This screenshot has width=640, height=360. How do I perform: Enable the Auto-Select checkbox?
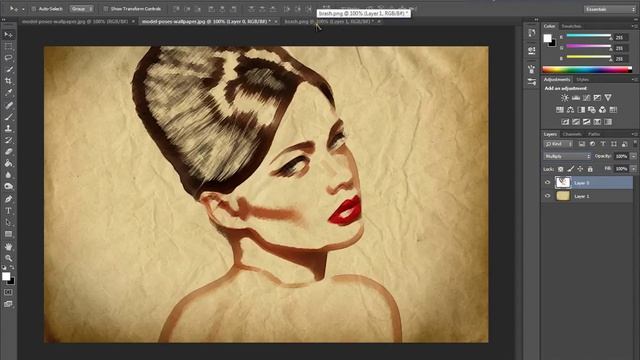34,9
